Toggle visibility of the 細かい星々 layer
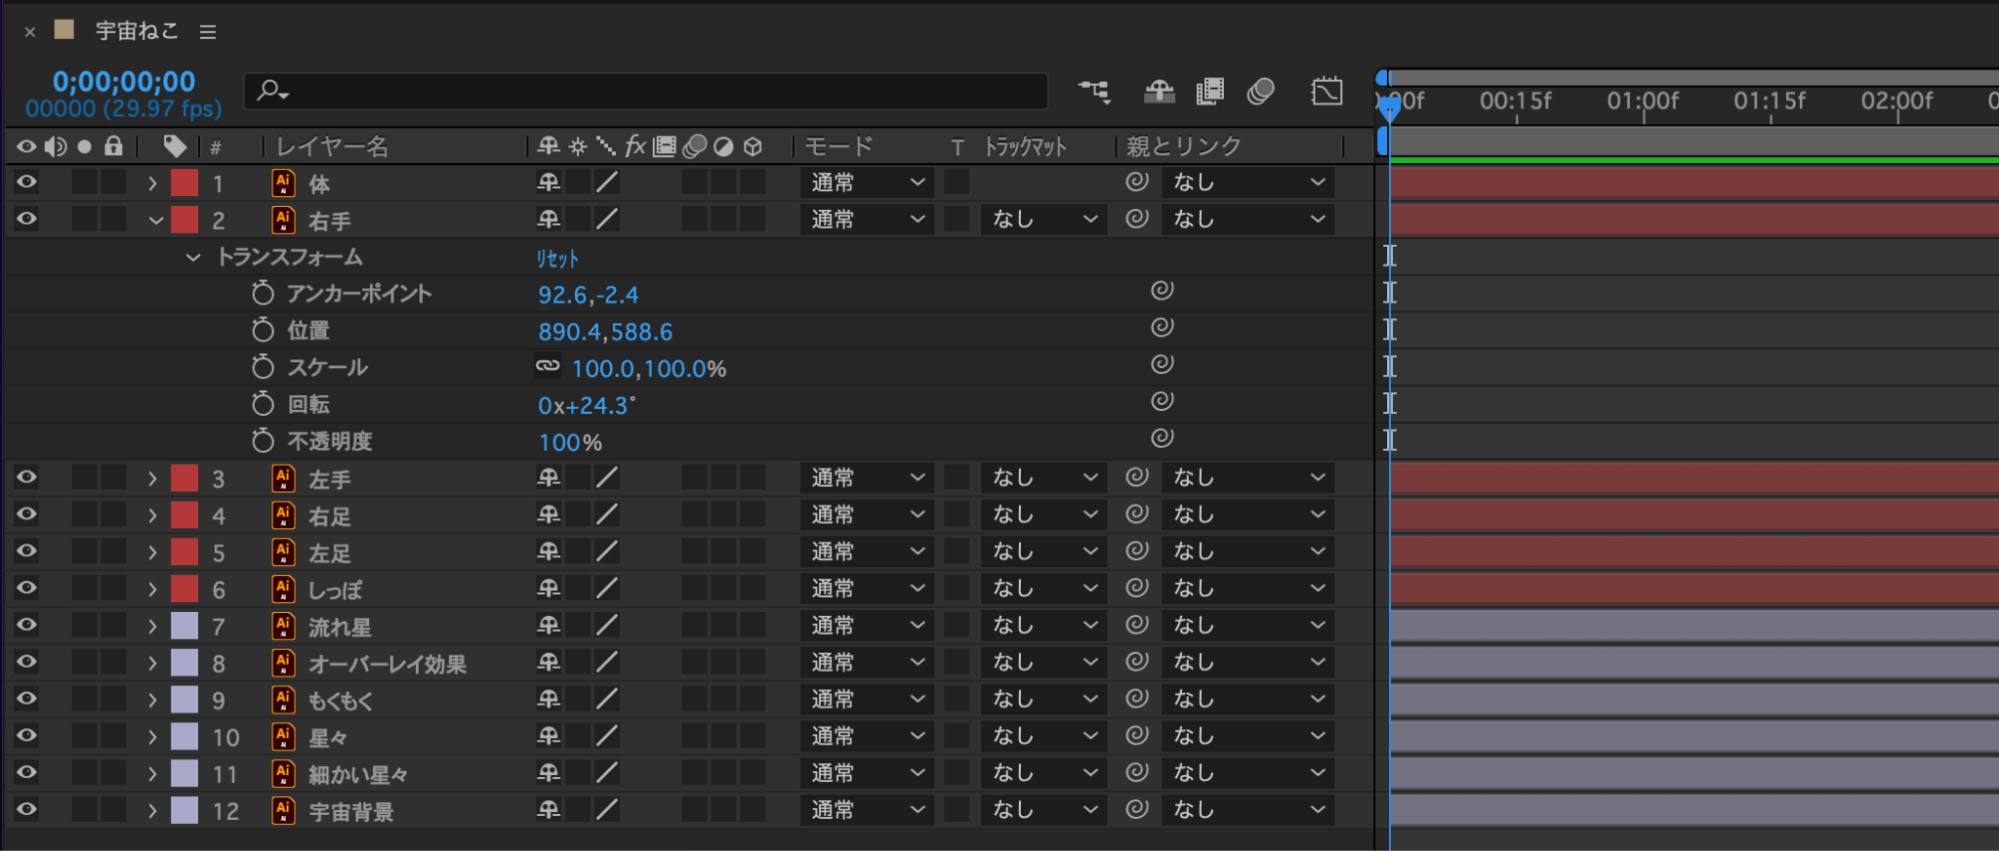Screen dimensions: 1999x852 point(27,773)
